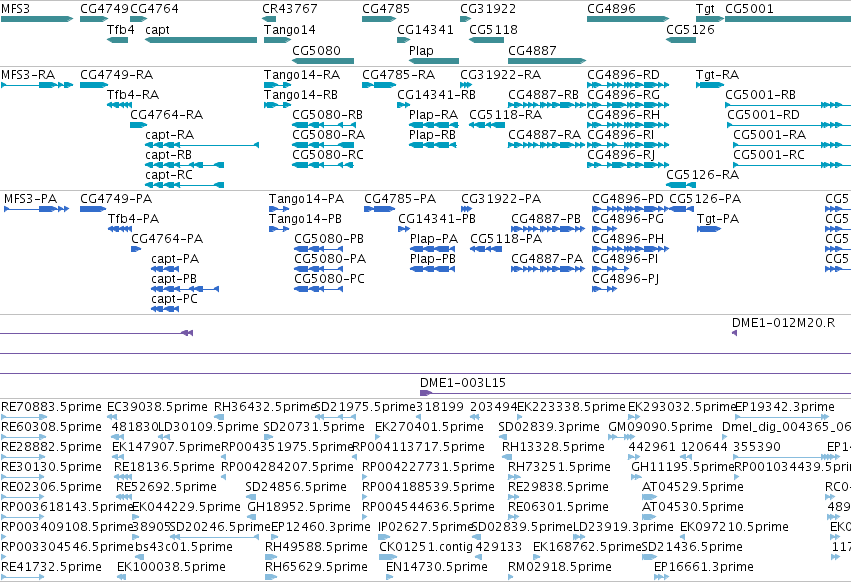
Task: Click the CG4896-RH transcript label
Action: tap(624, 115)
